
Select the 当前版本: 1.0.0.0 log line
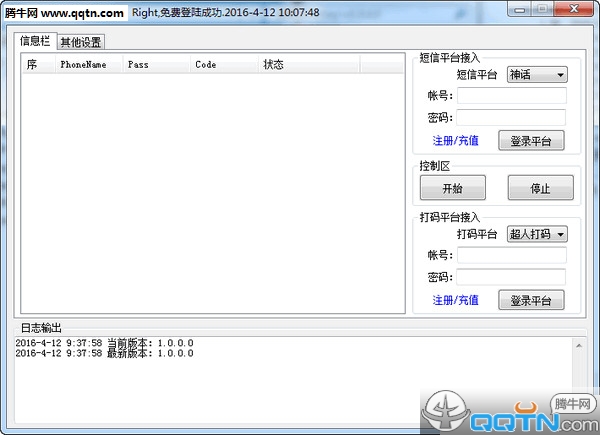click(x=104, y=343)
